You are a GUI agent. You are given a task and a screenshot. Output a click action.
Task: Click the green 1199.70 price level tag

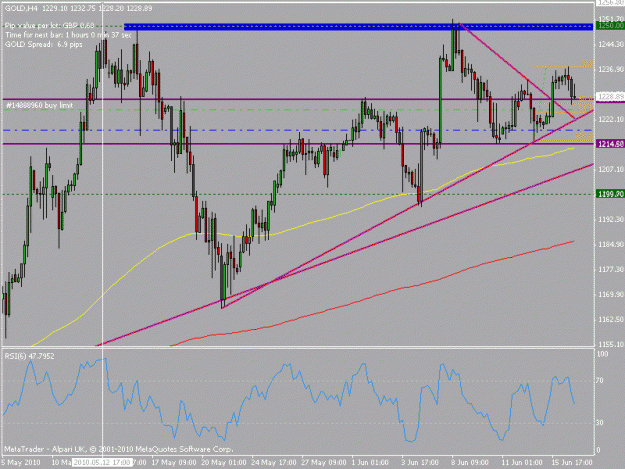610,194
